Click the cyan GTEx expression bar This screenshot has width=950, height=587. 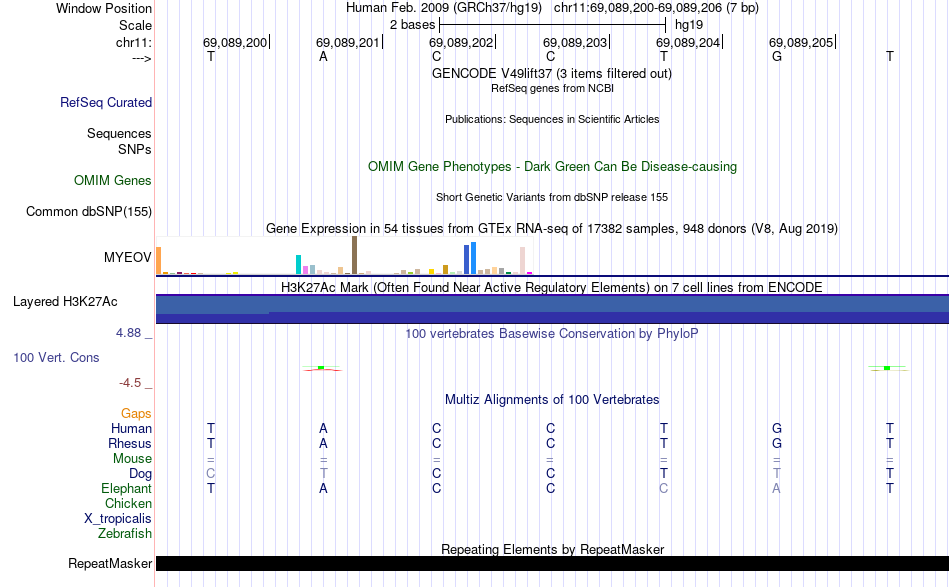tap(298, 265)
